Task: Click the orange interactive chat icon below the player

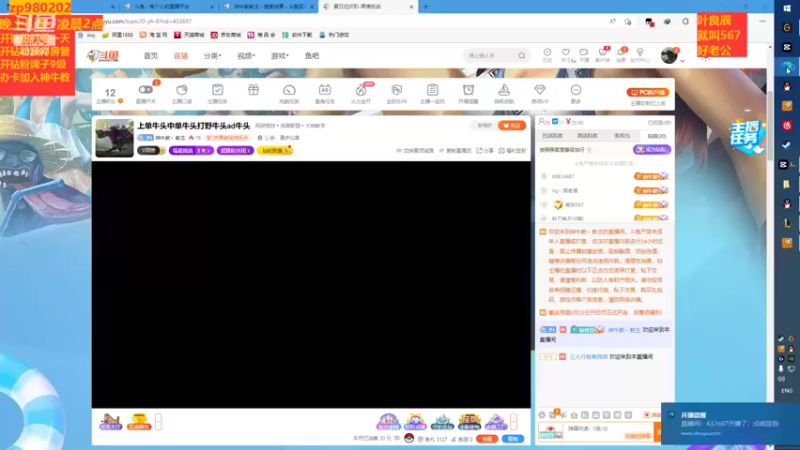Action: point(139,422)
